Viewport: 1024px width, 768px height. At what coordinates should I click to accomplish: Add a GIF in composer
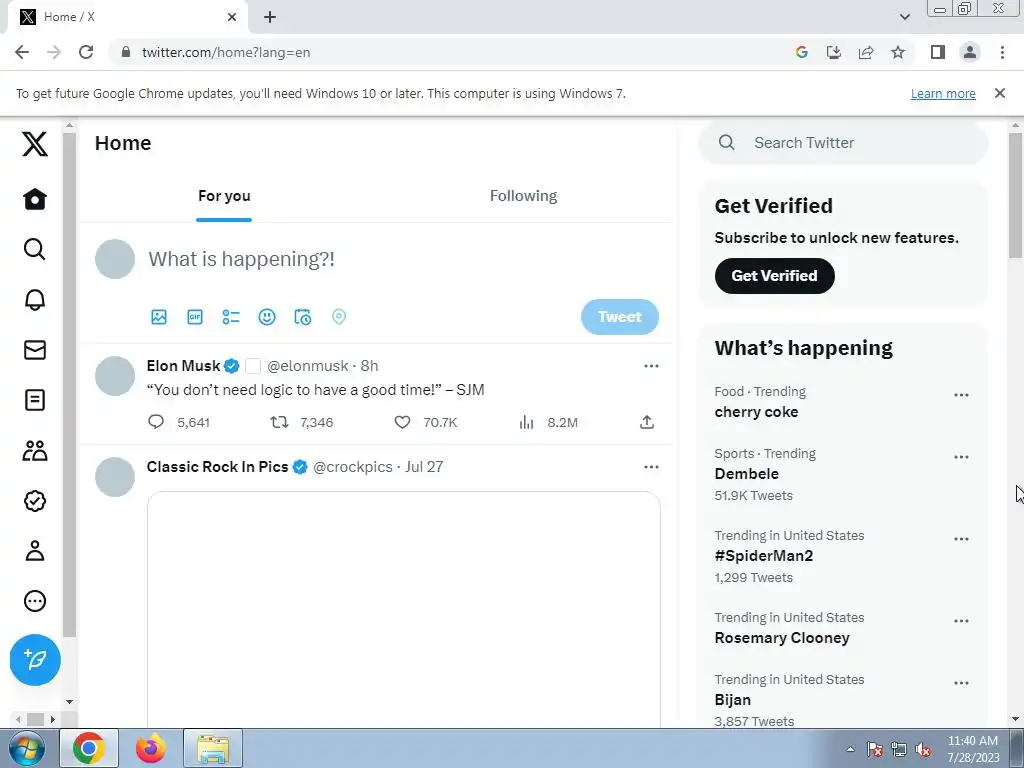tap(195, 317)
